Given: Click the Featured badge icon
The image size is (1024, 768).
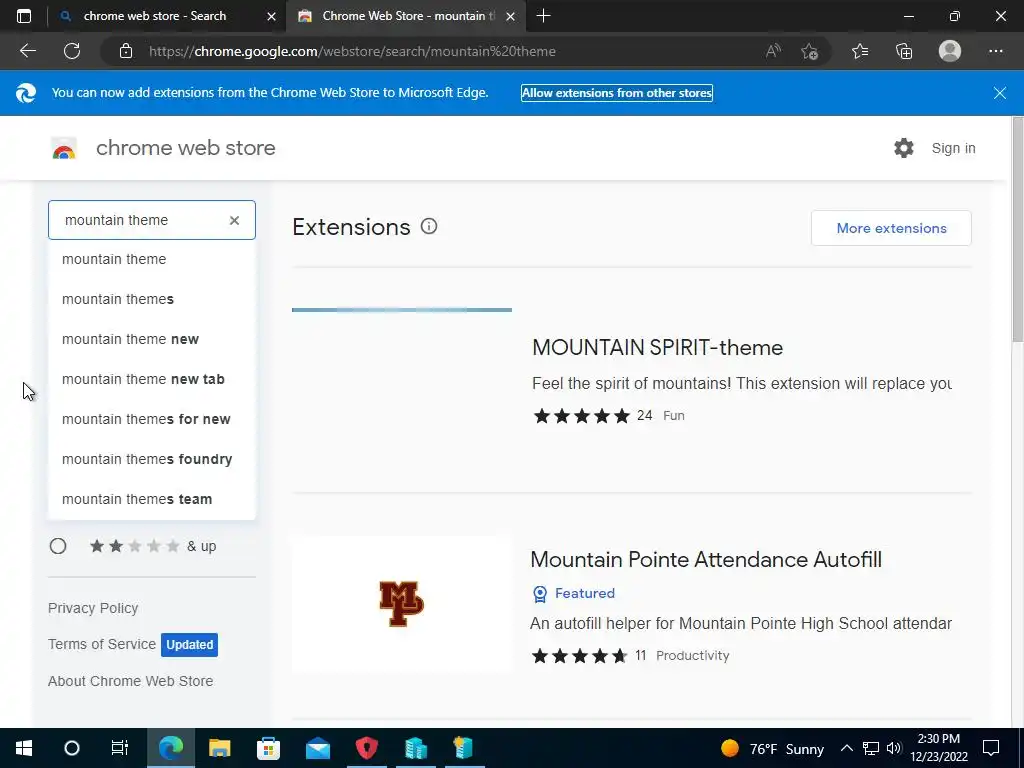Looking at the screenshot, I should point(540,594).
